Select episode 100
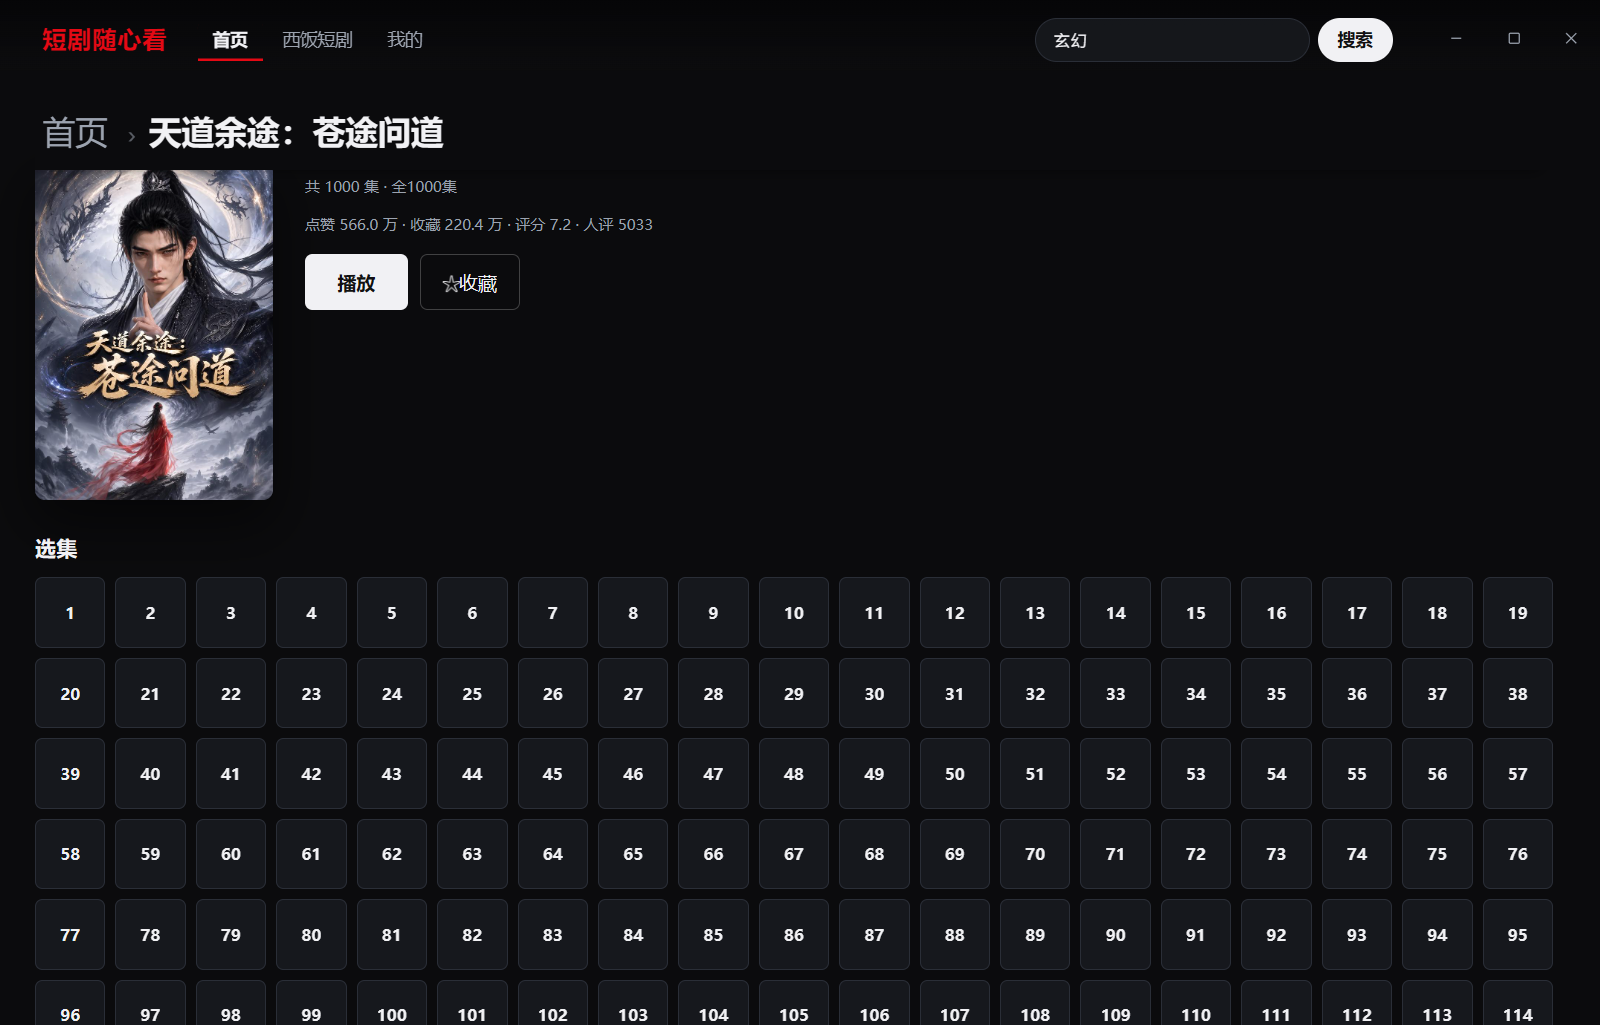This screenshot has height=1025, width=1600. coord(392,1004)
